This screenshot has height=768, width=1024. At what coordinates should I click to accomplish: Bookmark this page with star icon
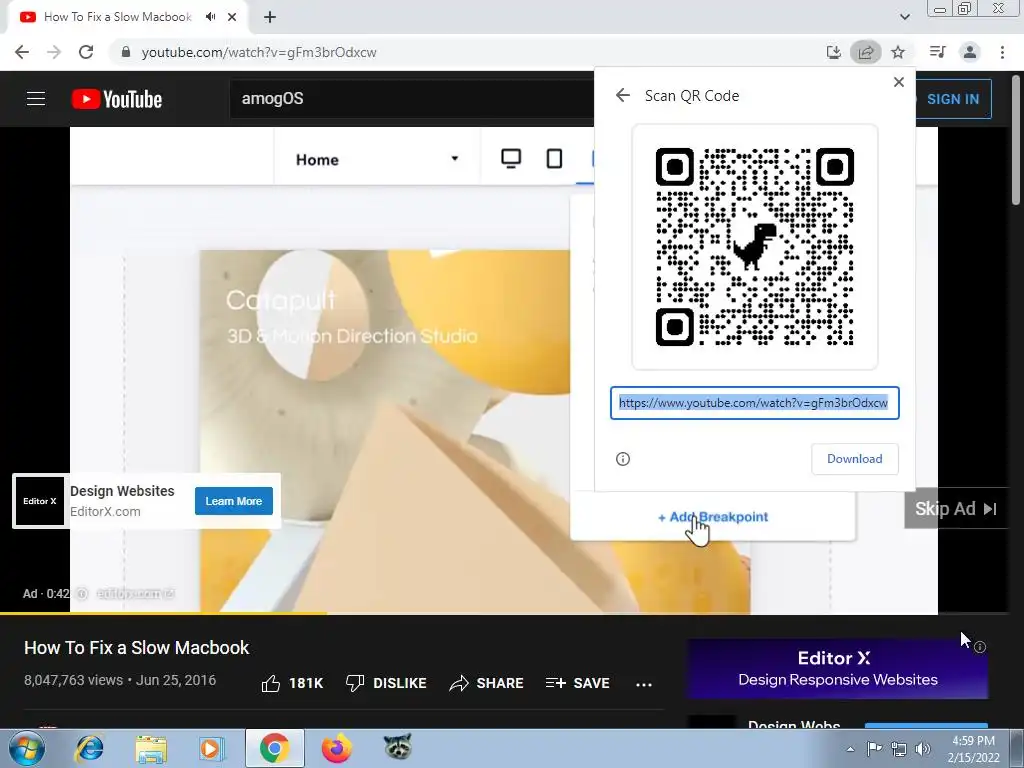[898, 52]
